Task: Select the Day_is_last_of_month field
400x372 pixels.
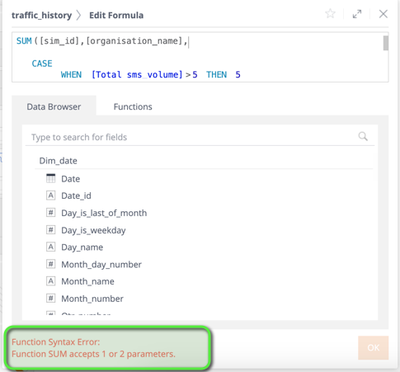Action: pos(104,213)
